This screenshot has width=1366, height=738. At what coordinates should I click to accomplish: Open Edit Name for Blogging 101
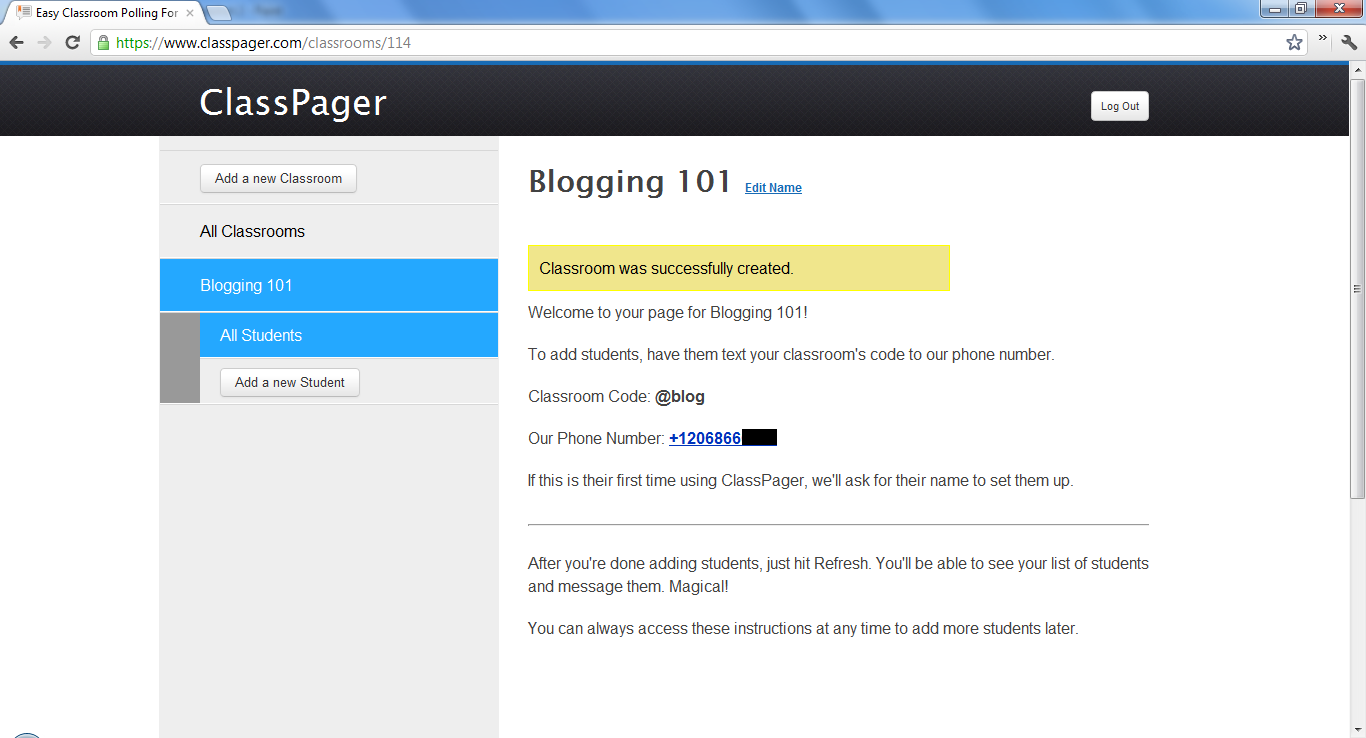pos(772,188)
